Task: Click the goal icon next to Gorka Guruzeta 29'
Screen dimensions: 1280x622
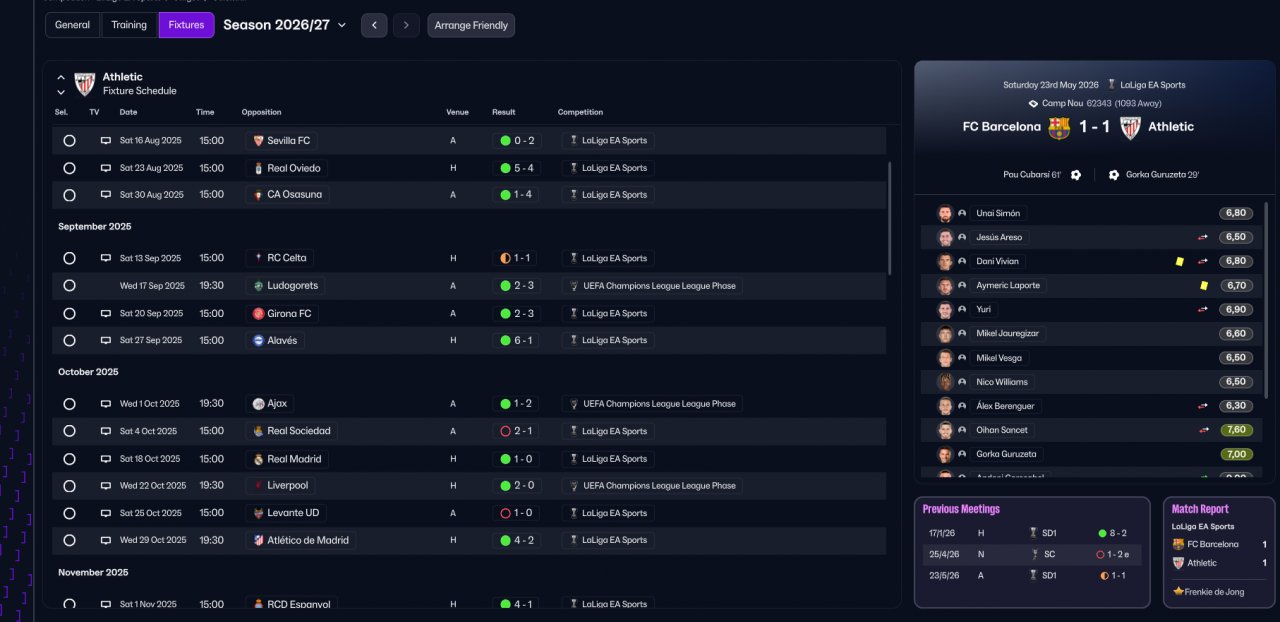Action: click(x=1114, y=175)
